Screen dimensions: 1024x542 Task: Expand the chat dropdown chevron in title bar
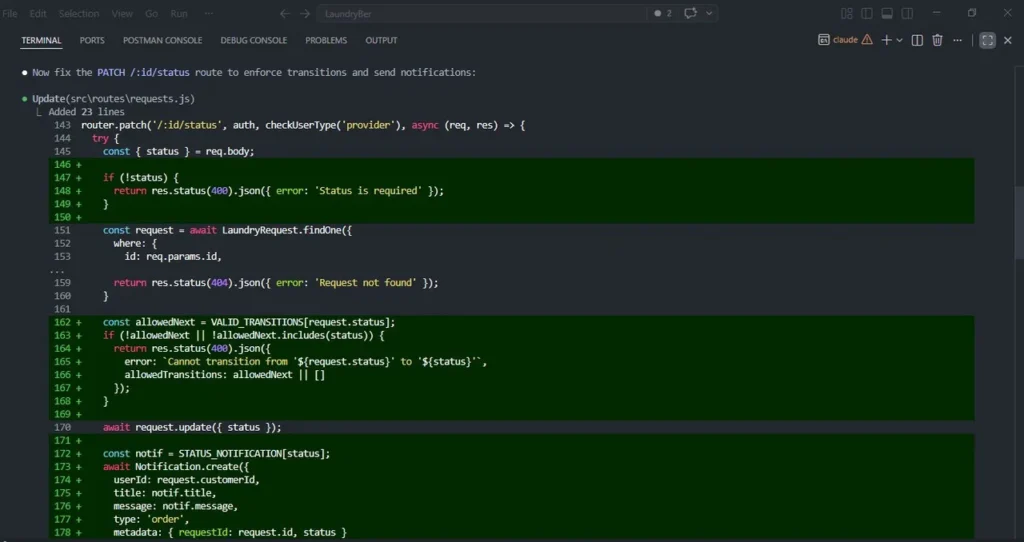pyautogui.click(x=709, y=14)
